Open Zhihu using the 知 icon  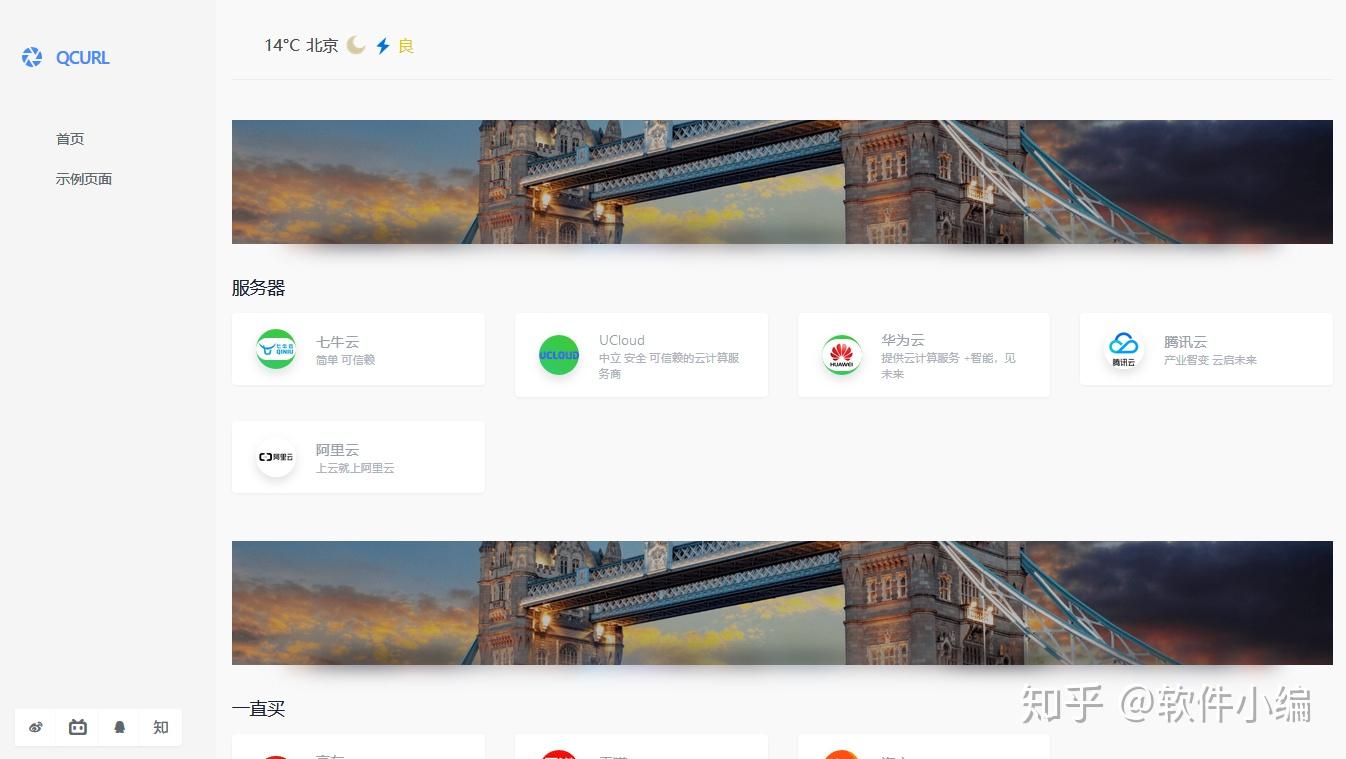pos(160,727)
